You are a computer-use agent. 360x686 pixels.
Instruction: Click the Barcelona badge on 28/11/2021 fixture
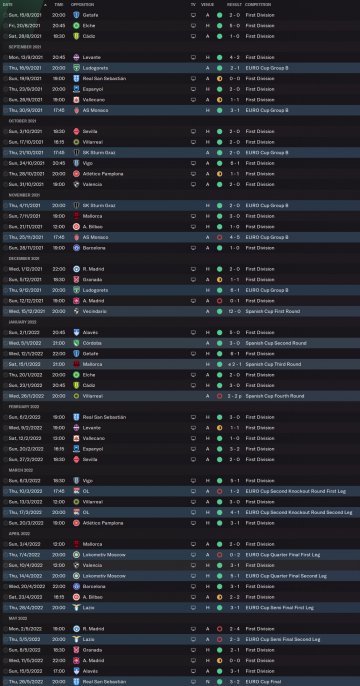76,248
